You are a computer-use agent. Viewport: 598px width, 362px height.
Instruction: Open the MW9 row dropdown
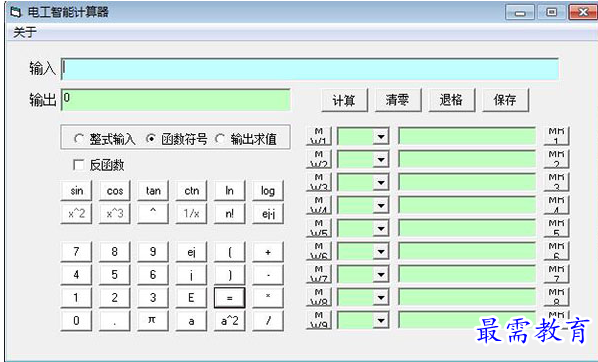[381, 320]
